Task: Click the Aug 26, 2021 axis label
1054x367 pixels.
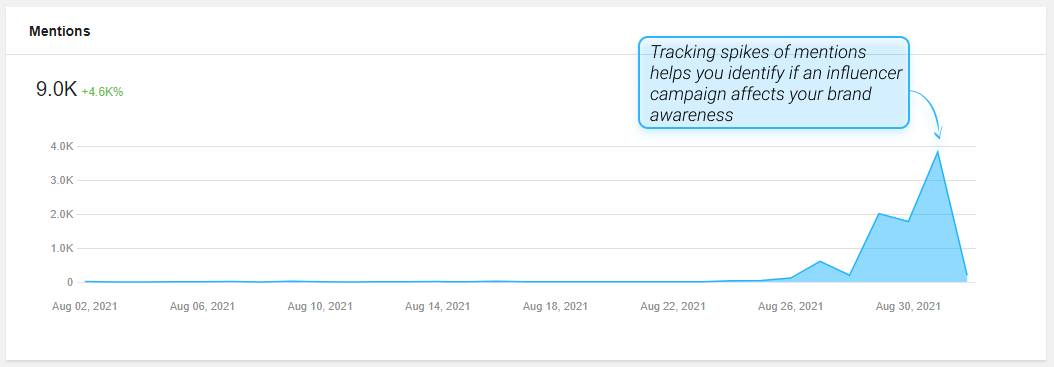Action: coord(790,307)
